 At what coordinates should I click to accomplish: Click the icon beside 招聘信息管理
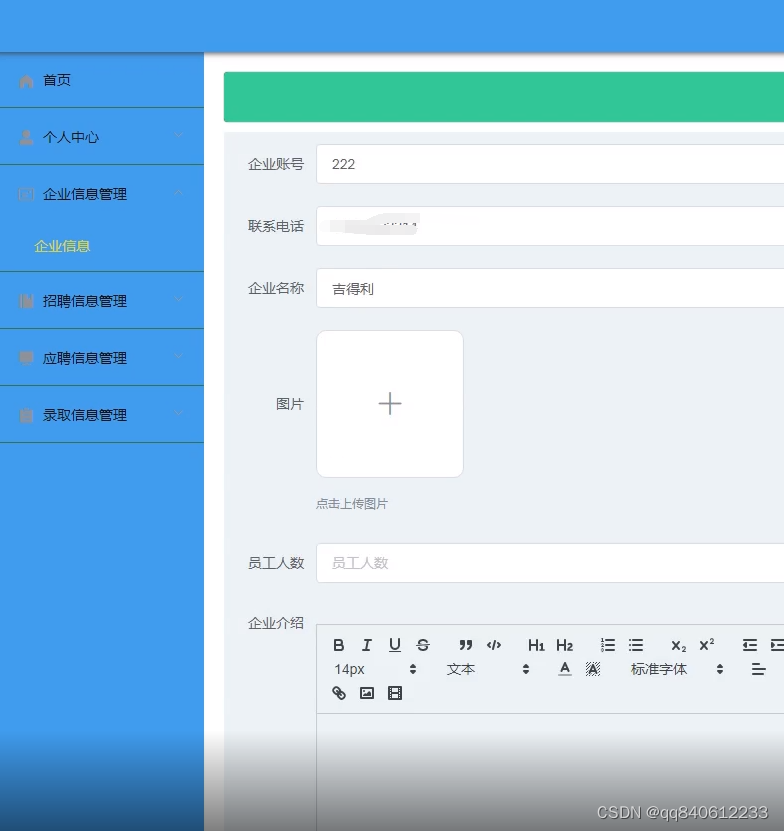(x=26, y=301)
